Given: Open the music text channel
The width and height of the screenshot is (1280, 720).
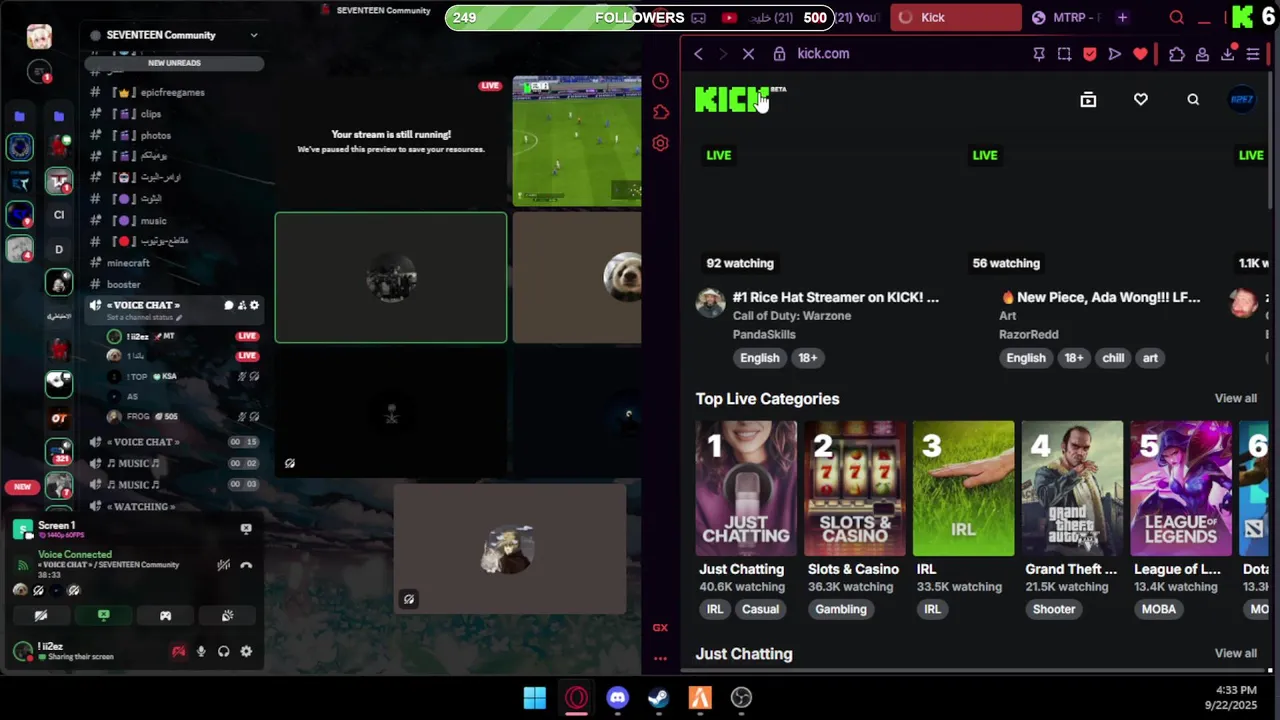Looking at the screenshot, I should pos(174,220).
